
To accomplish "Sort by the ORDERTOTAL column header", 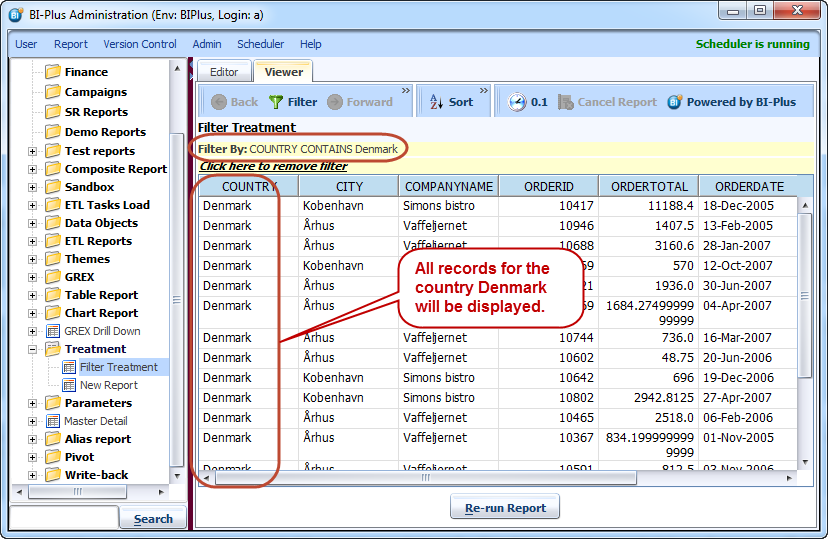I will pyautogui.click(x=648, y=186).
